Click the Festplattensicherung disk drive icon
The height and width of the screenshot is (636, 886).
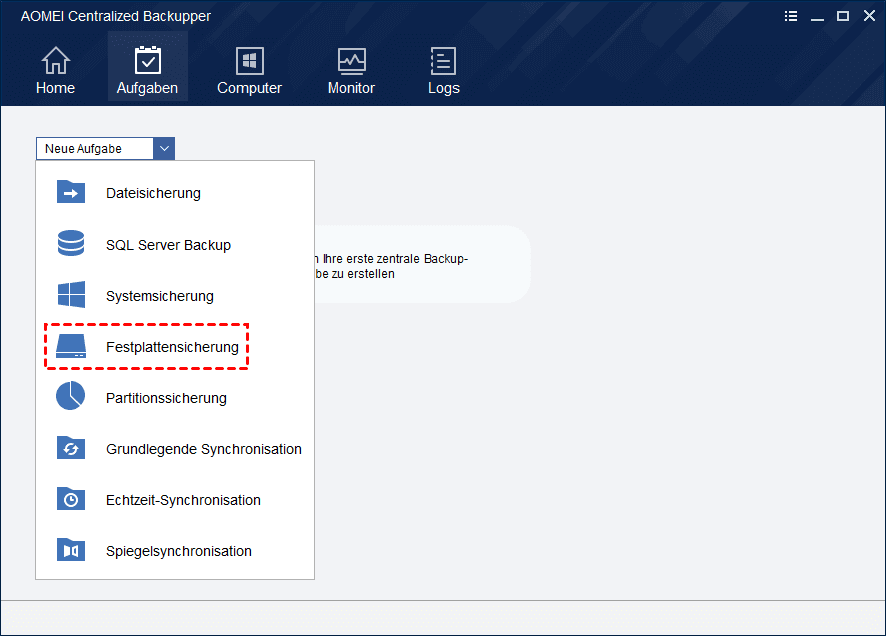[71, 346]
